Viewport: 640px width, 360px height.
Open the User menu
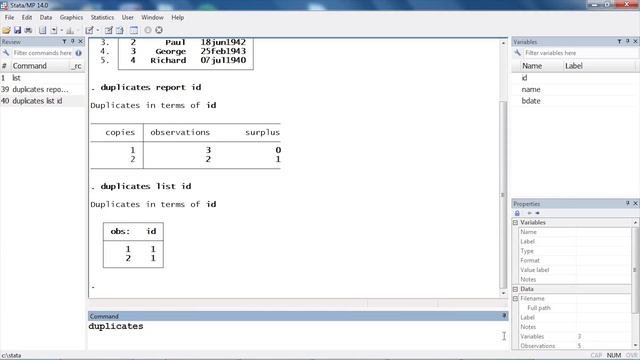128,18
